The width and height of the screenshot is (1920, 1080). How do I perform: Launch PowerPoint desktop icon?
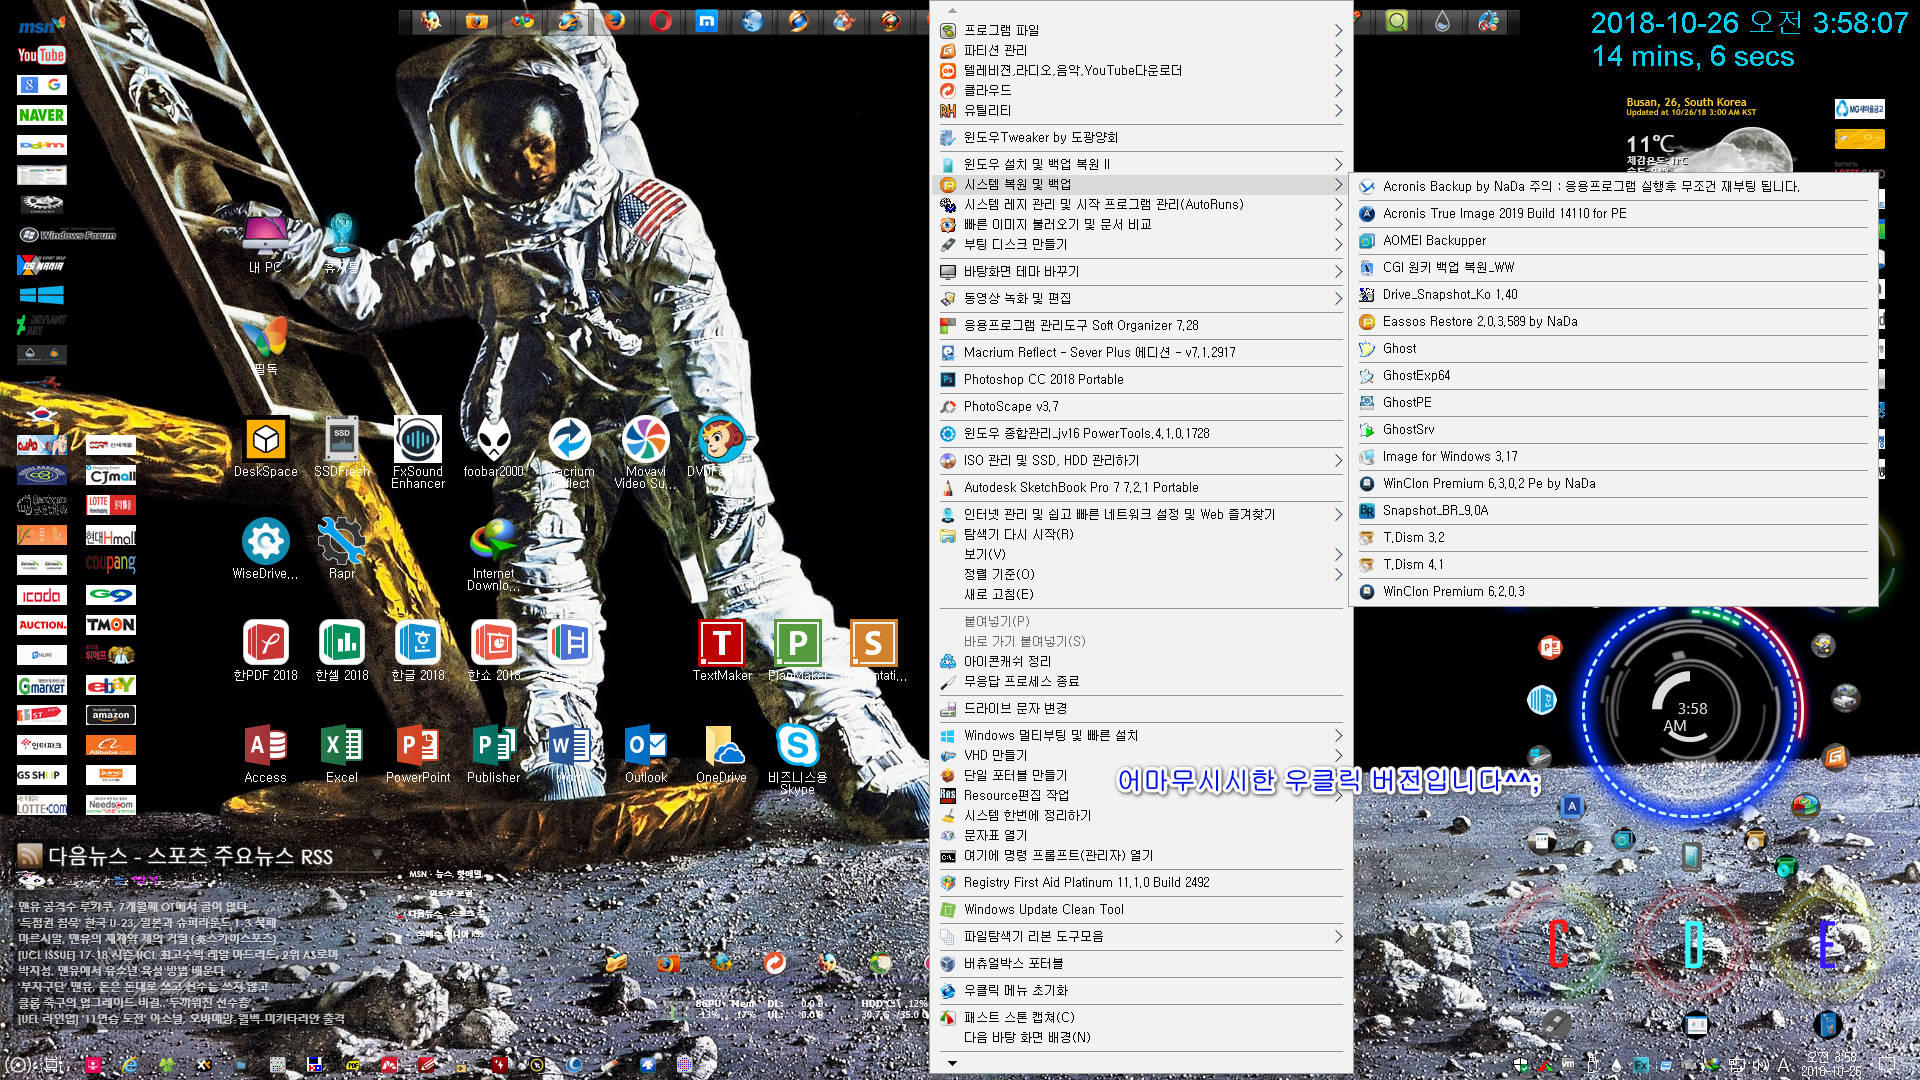point(418,753)
